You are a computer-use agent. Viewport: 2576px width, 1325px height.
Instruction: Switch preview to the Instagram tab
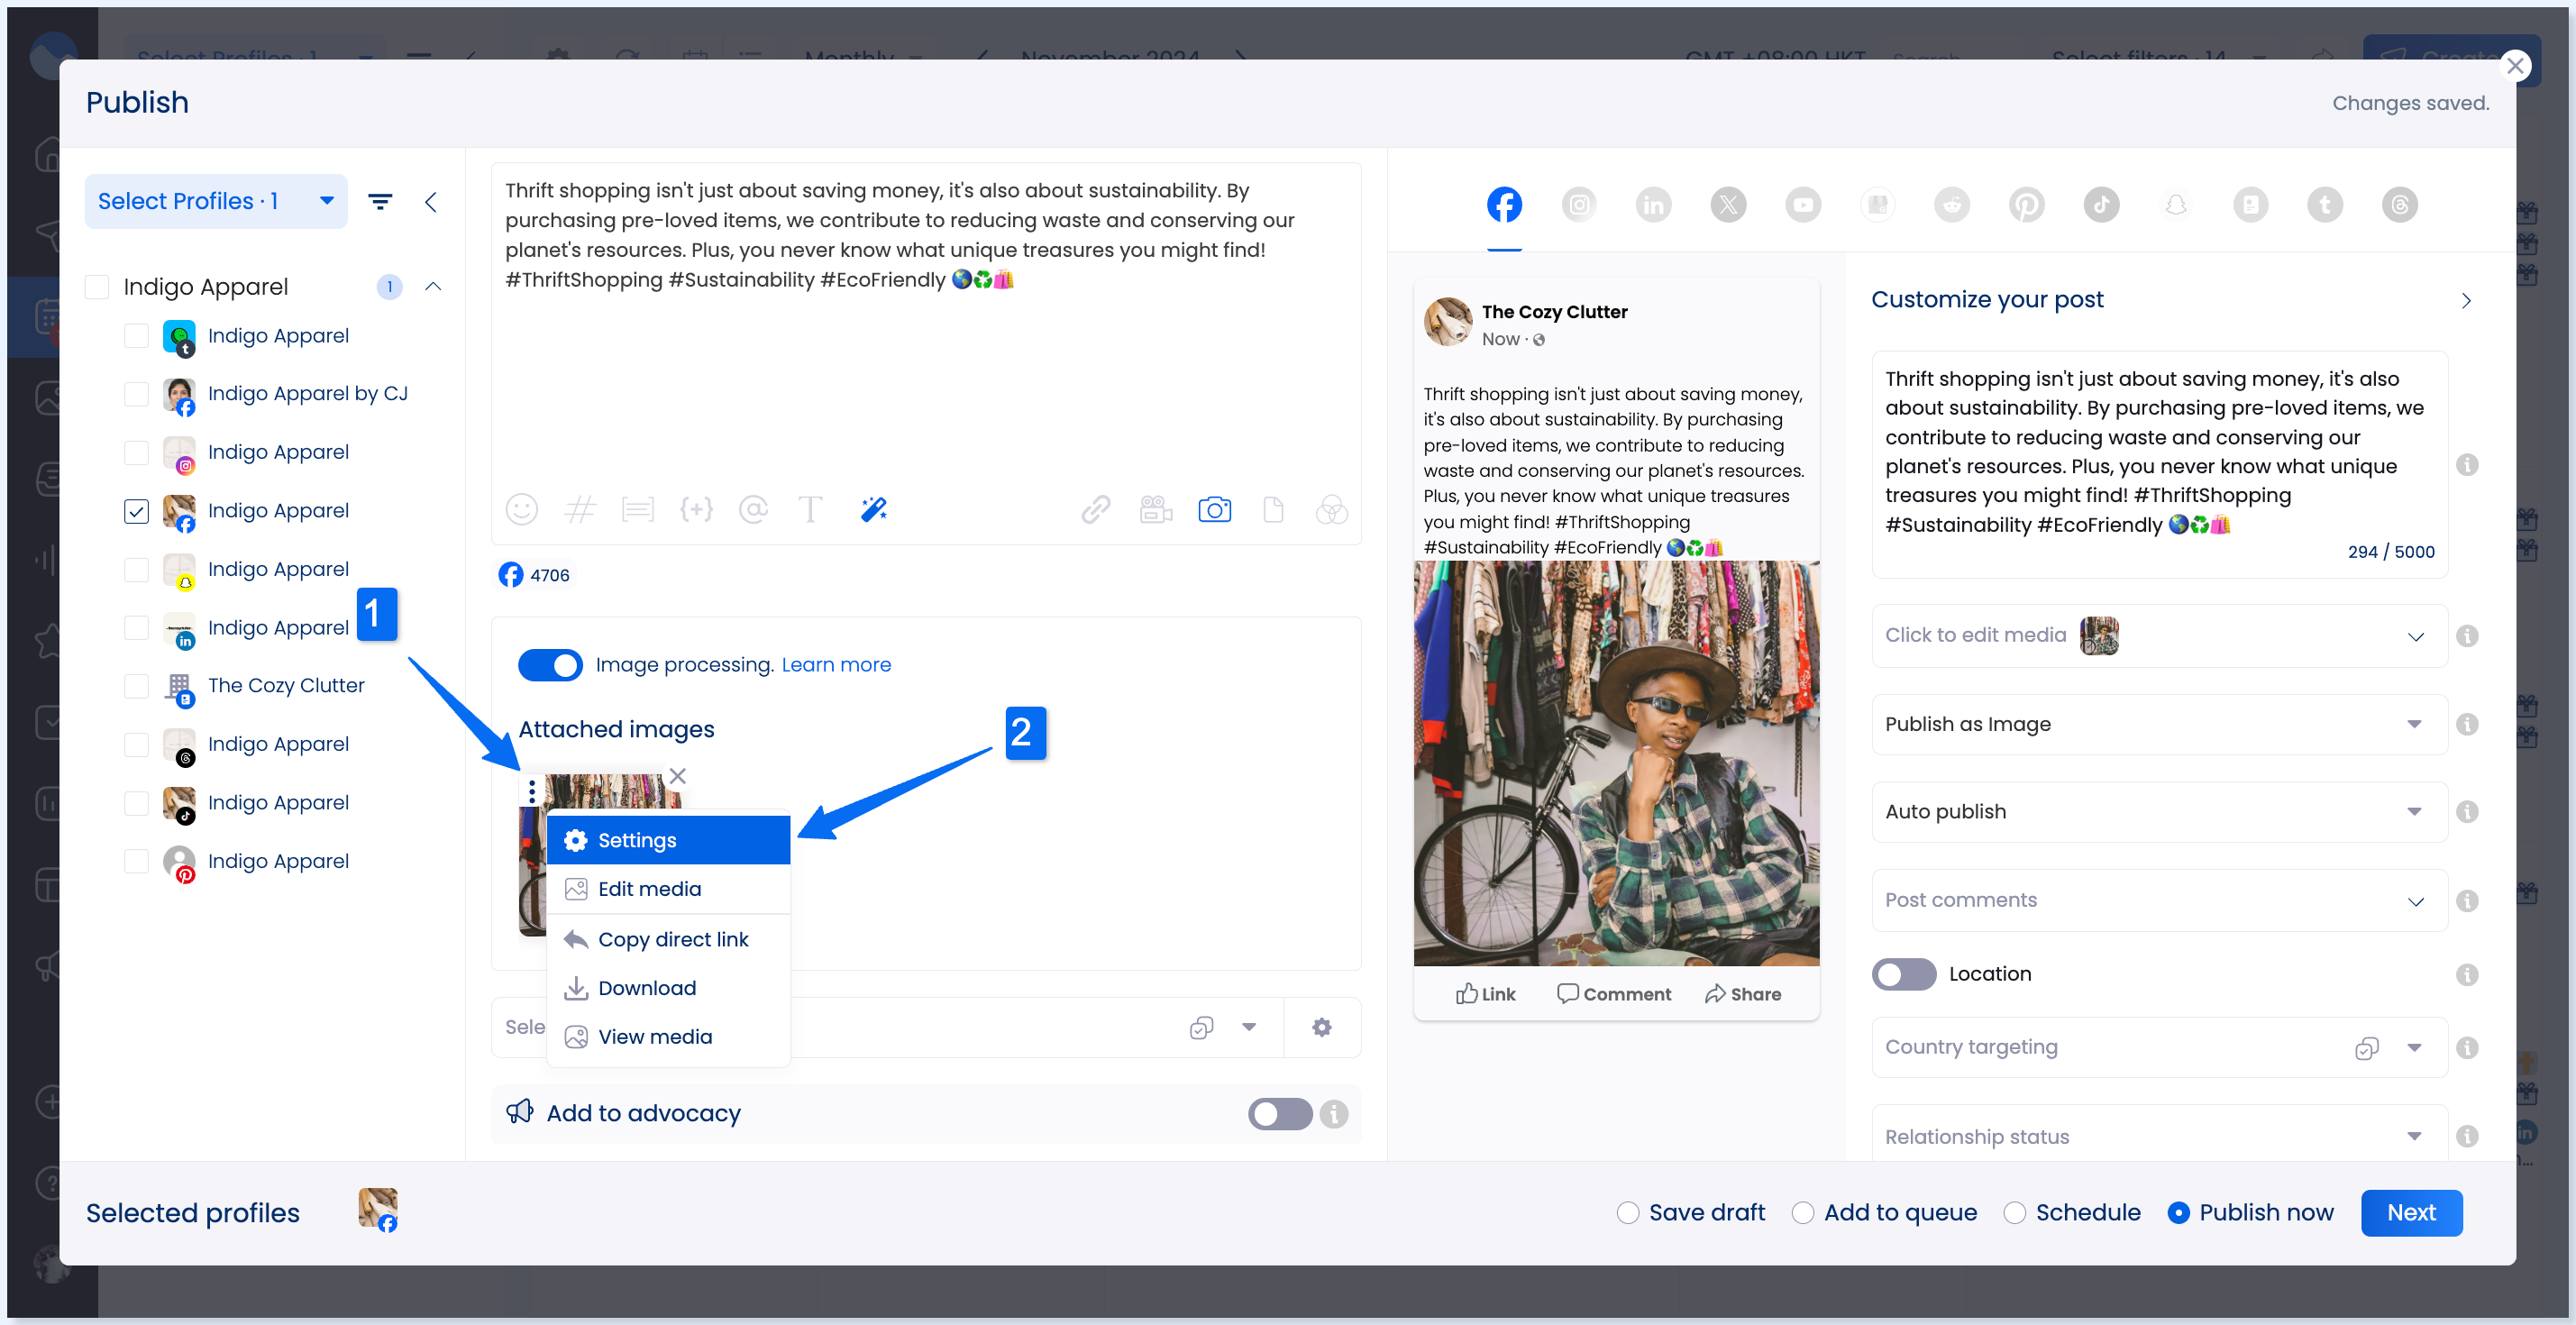tap(1578, 205)
